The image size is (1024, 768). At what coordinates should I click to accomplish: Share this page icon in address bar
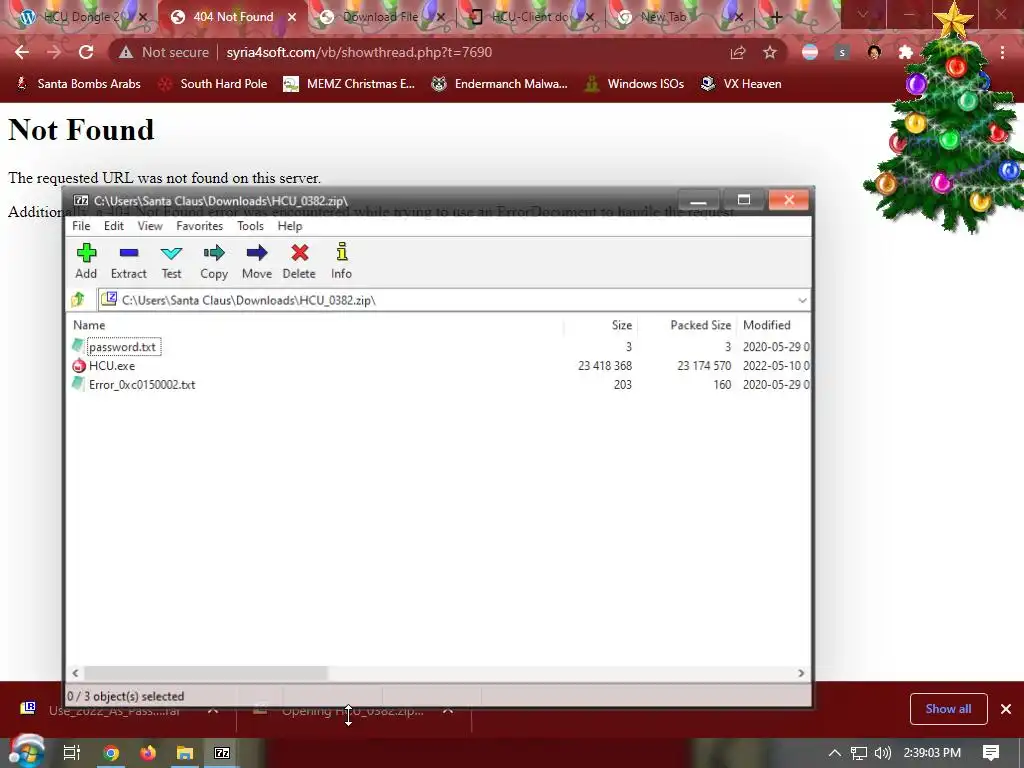[x=738, y=52]
